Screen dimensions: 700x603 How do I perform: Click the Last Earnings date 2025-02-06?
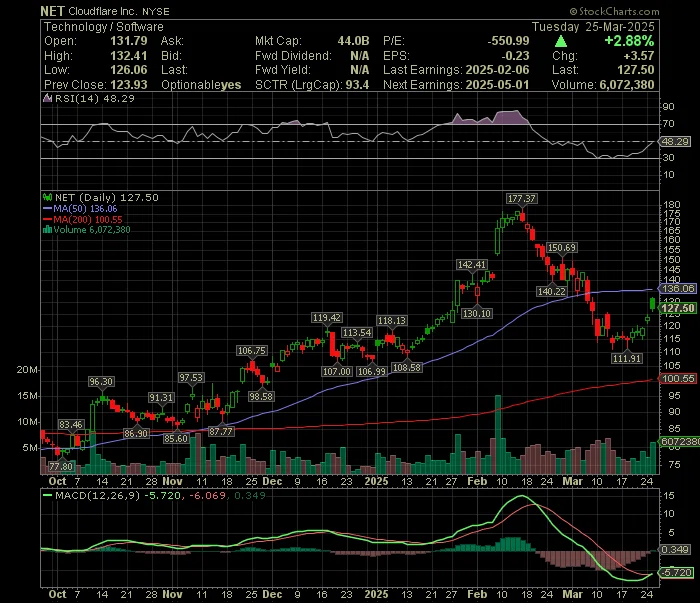click(497, 70)
